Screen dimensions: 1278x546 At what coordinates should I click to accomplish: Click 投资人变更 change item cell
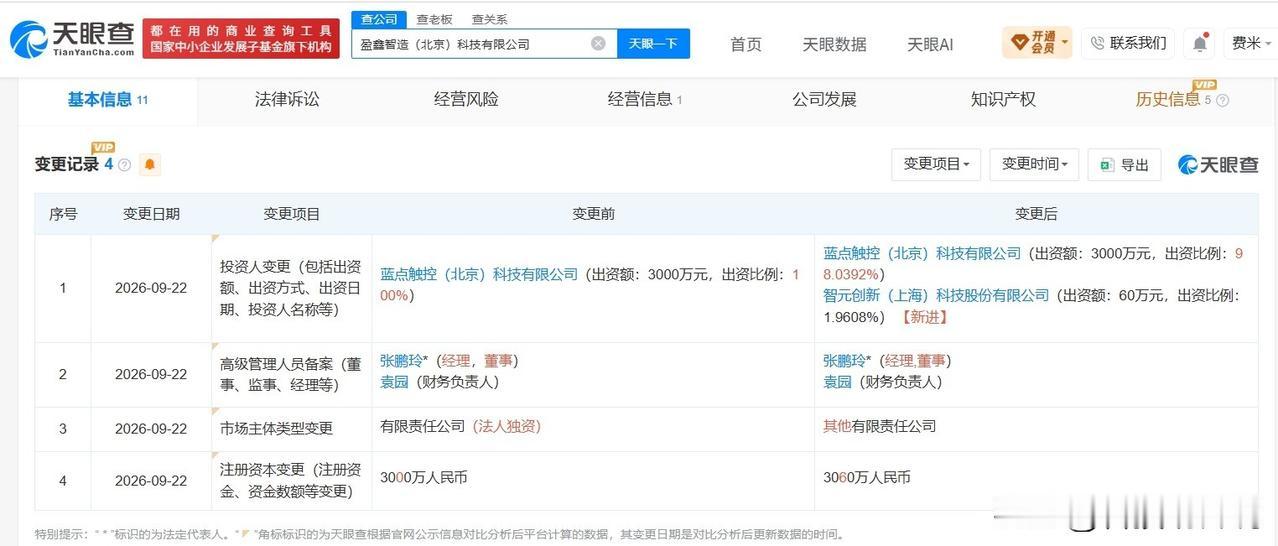click(291, 288)
